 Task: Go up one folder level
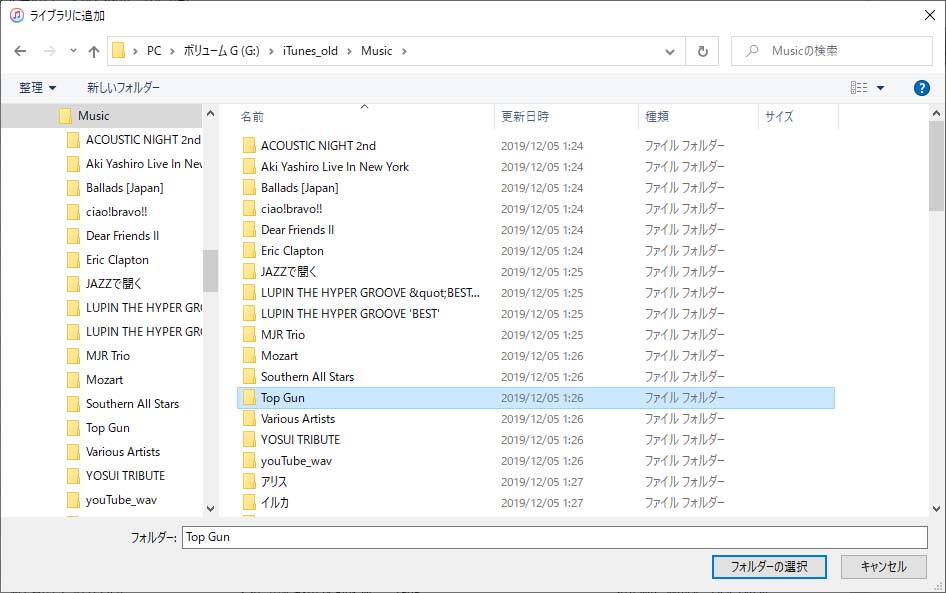coord(94,51)
